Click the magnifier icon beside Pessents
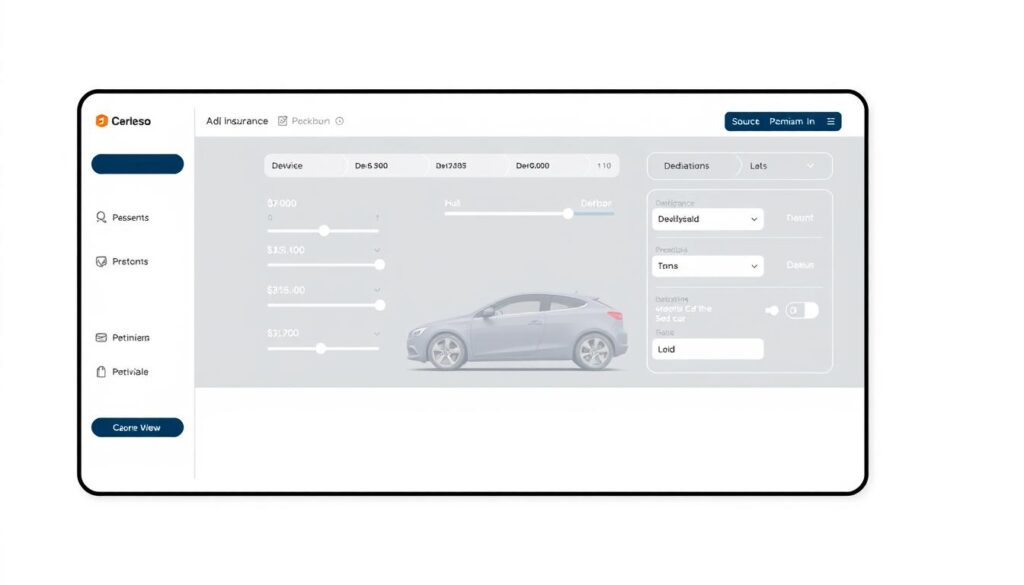The height and width of the screenshot is (585, 1024). click(x=101, y=217)
